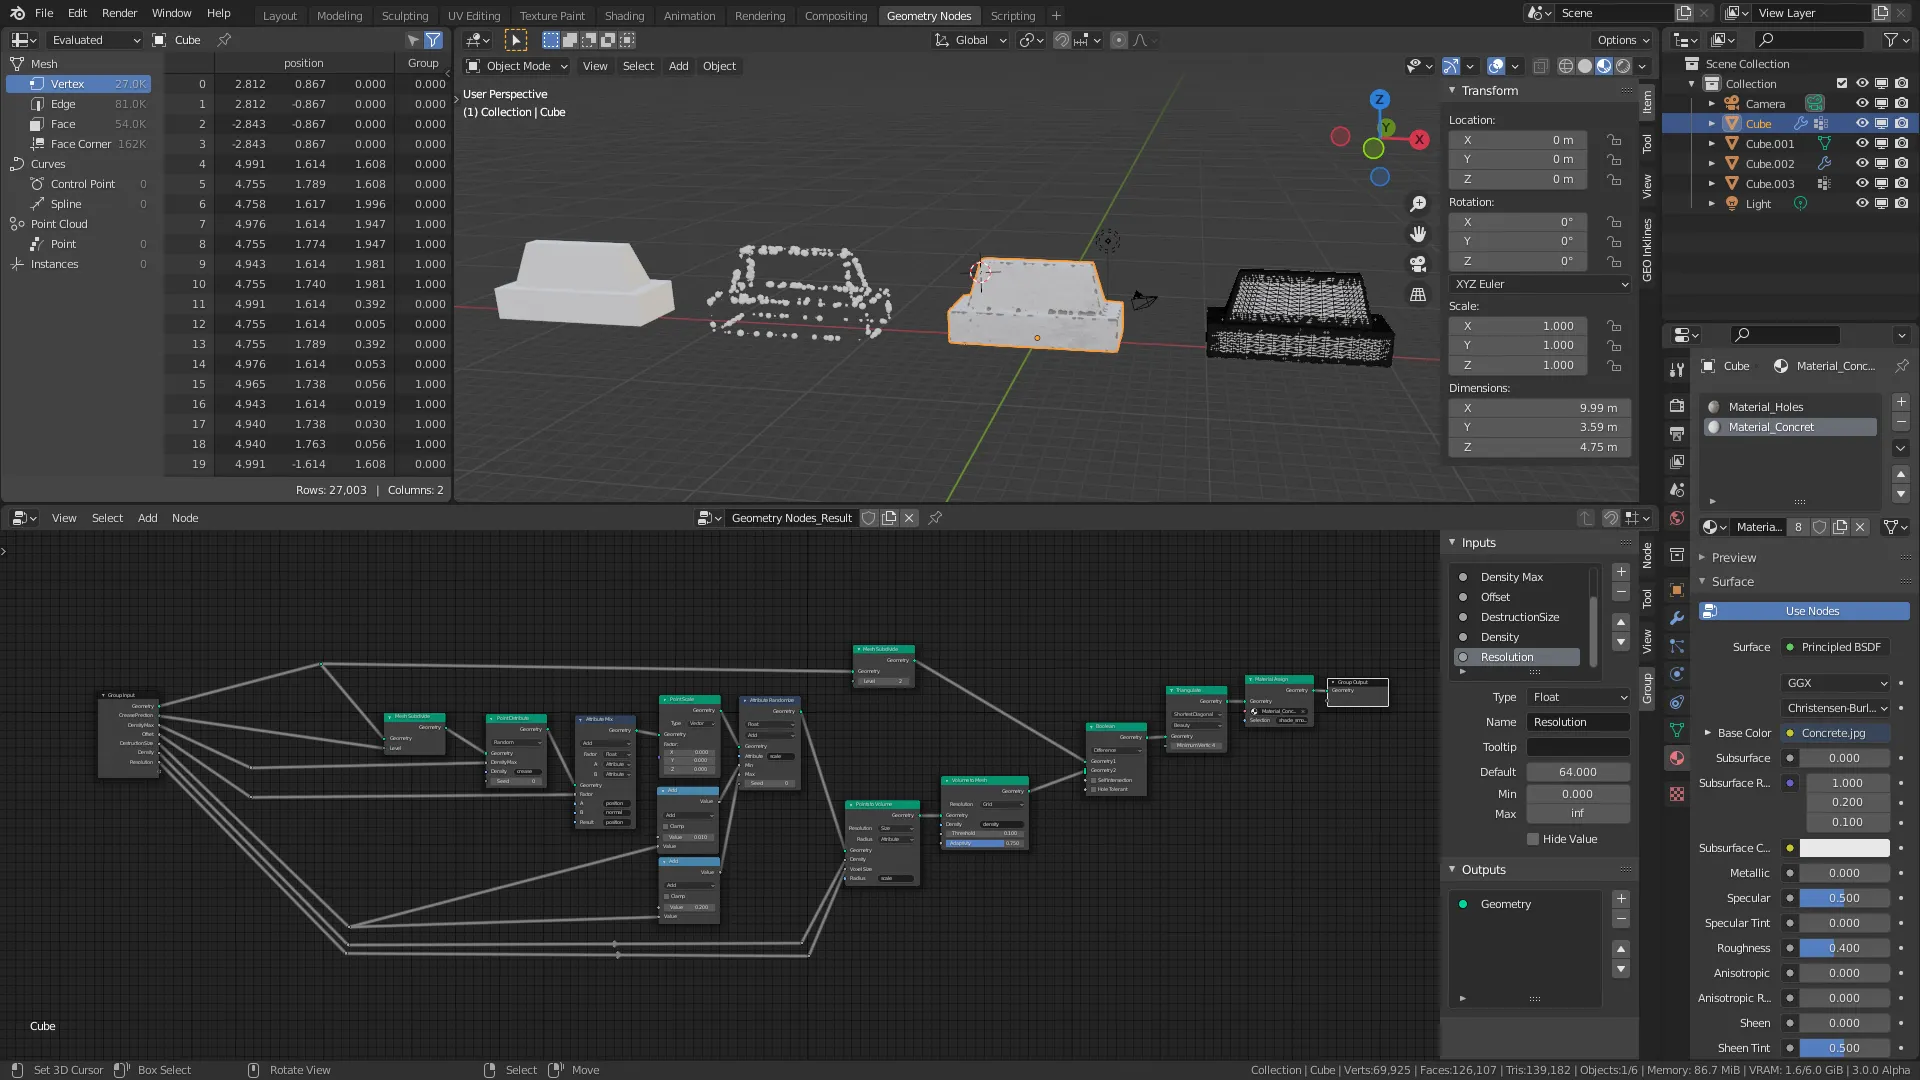Switch to orthographic grid view icon
This screenshot has width=1920, height=1080.
1418,294
